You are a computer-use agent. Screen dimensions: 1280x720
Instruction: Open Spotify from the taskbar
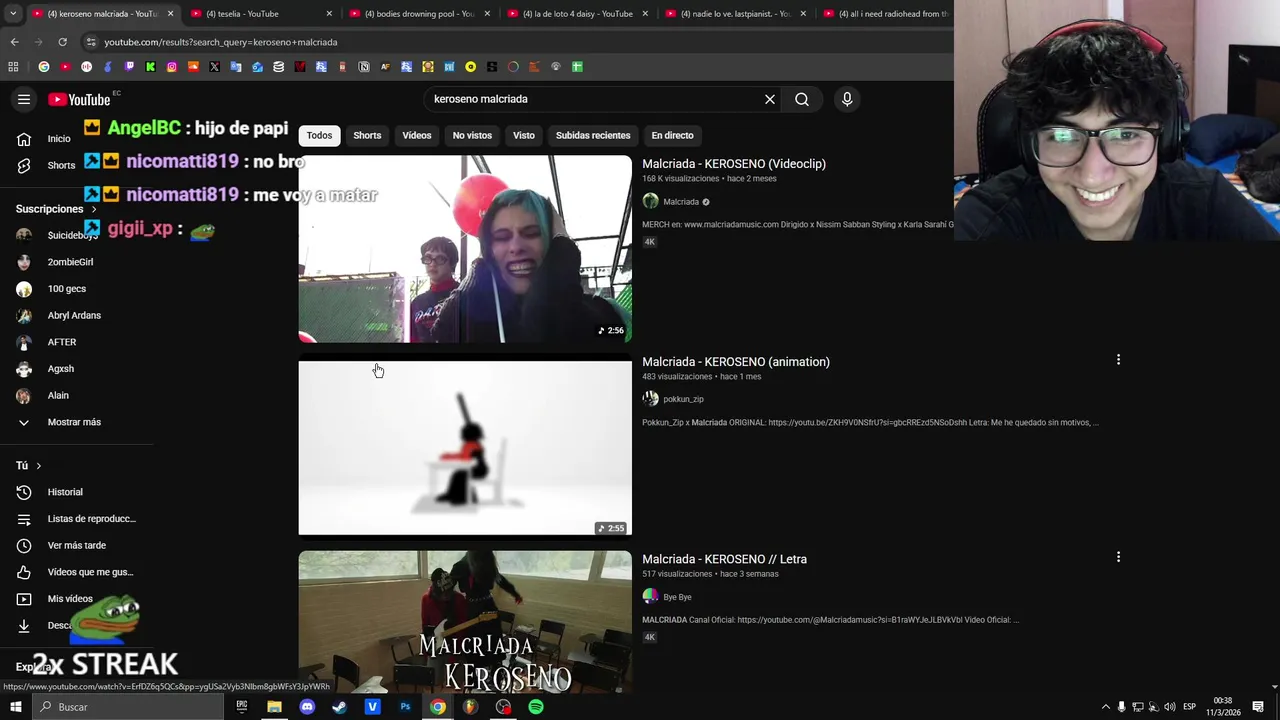pos(536,707)
